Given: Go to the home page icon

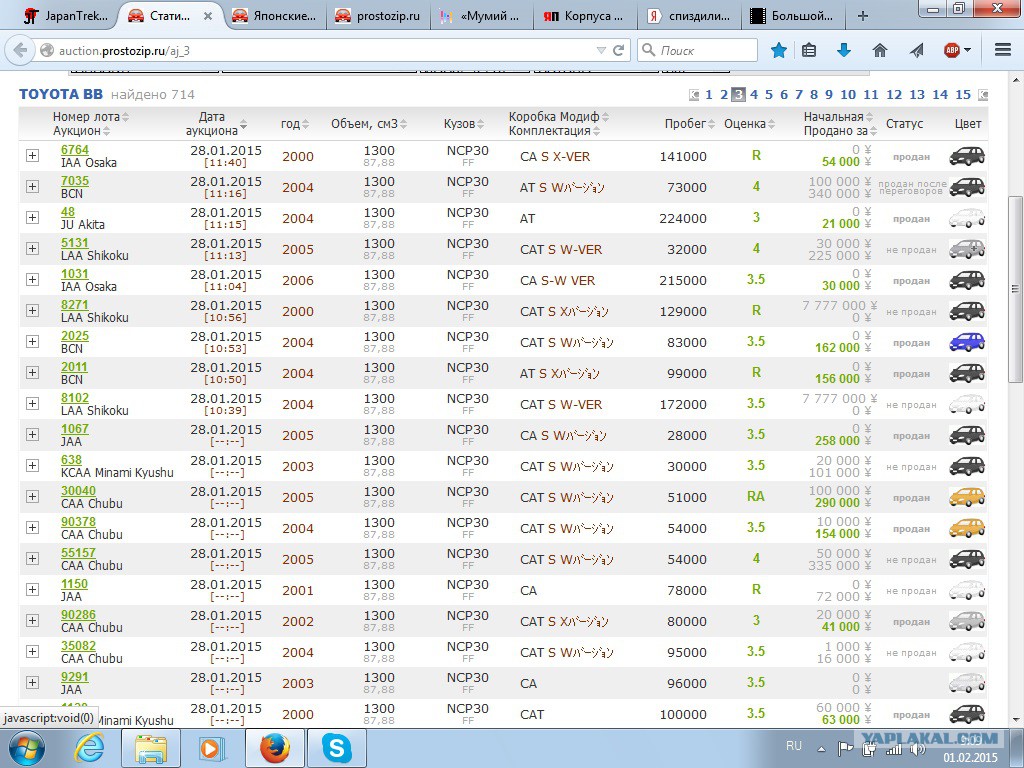Looking at the screenshot, I should pyautogui.click(x=880, y=50).
